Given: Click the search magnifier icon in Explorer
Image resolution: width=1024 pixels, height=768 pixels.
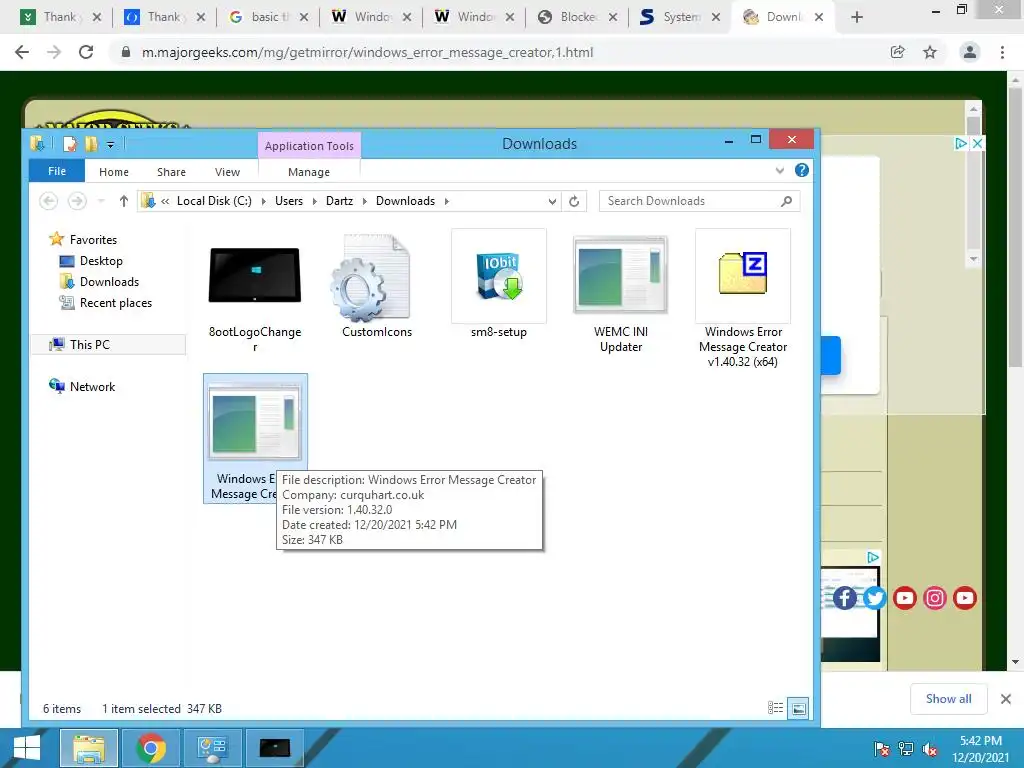Looking at the screenshot, I should point(786,201).
